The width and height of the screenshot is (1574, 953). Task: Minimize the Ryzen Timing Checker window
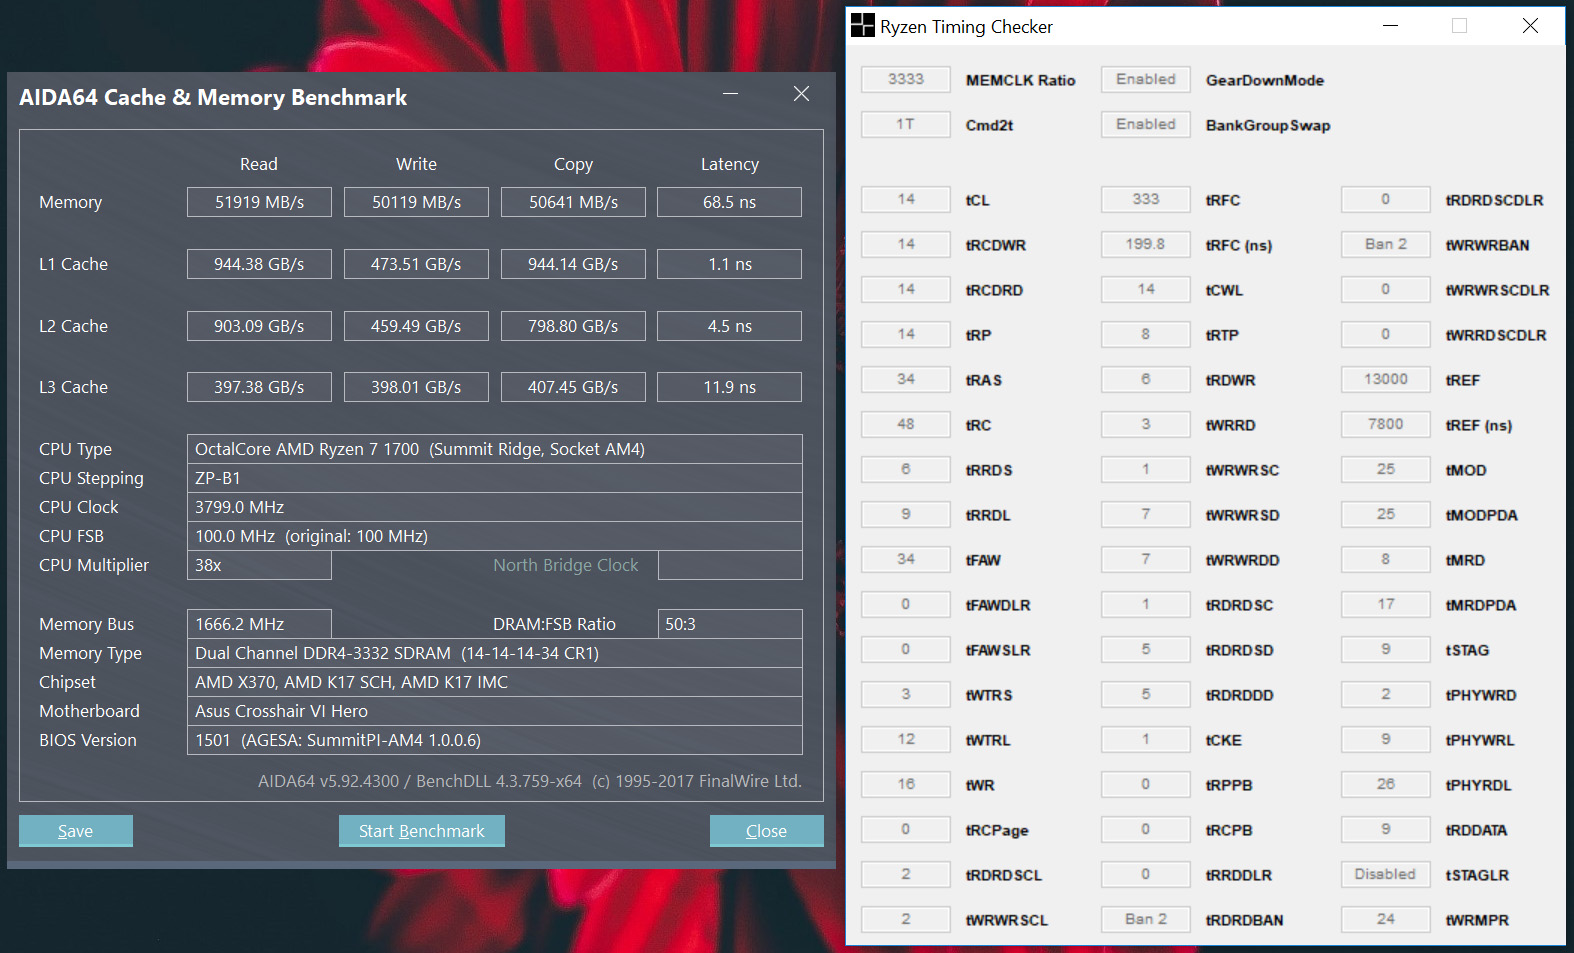pos(1390,26)
